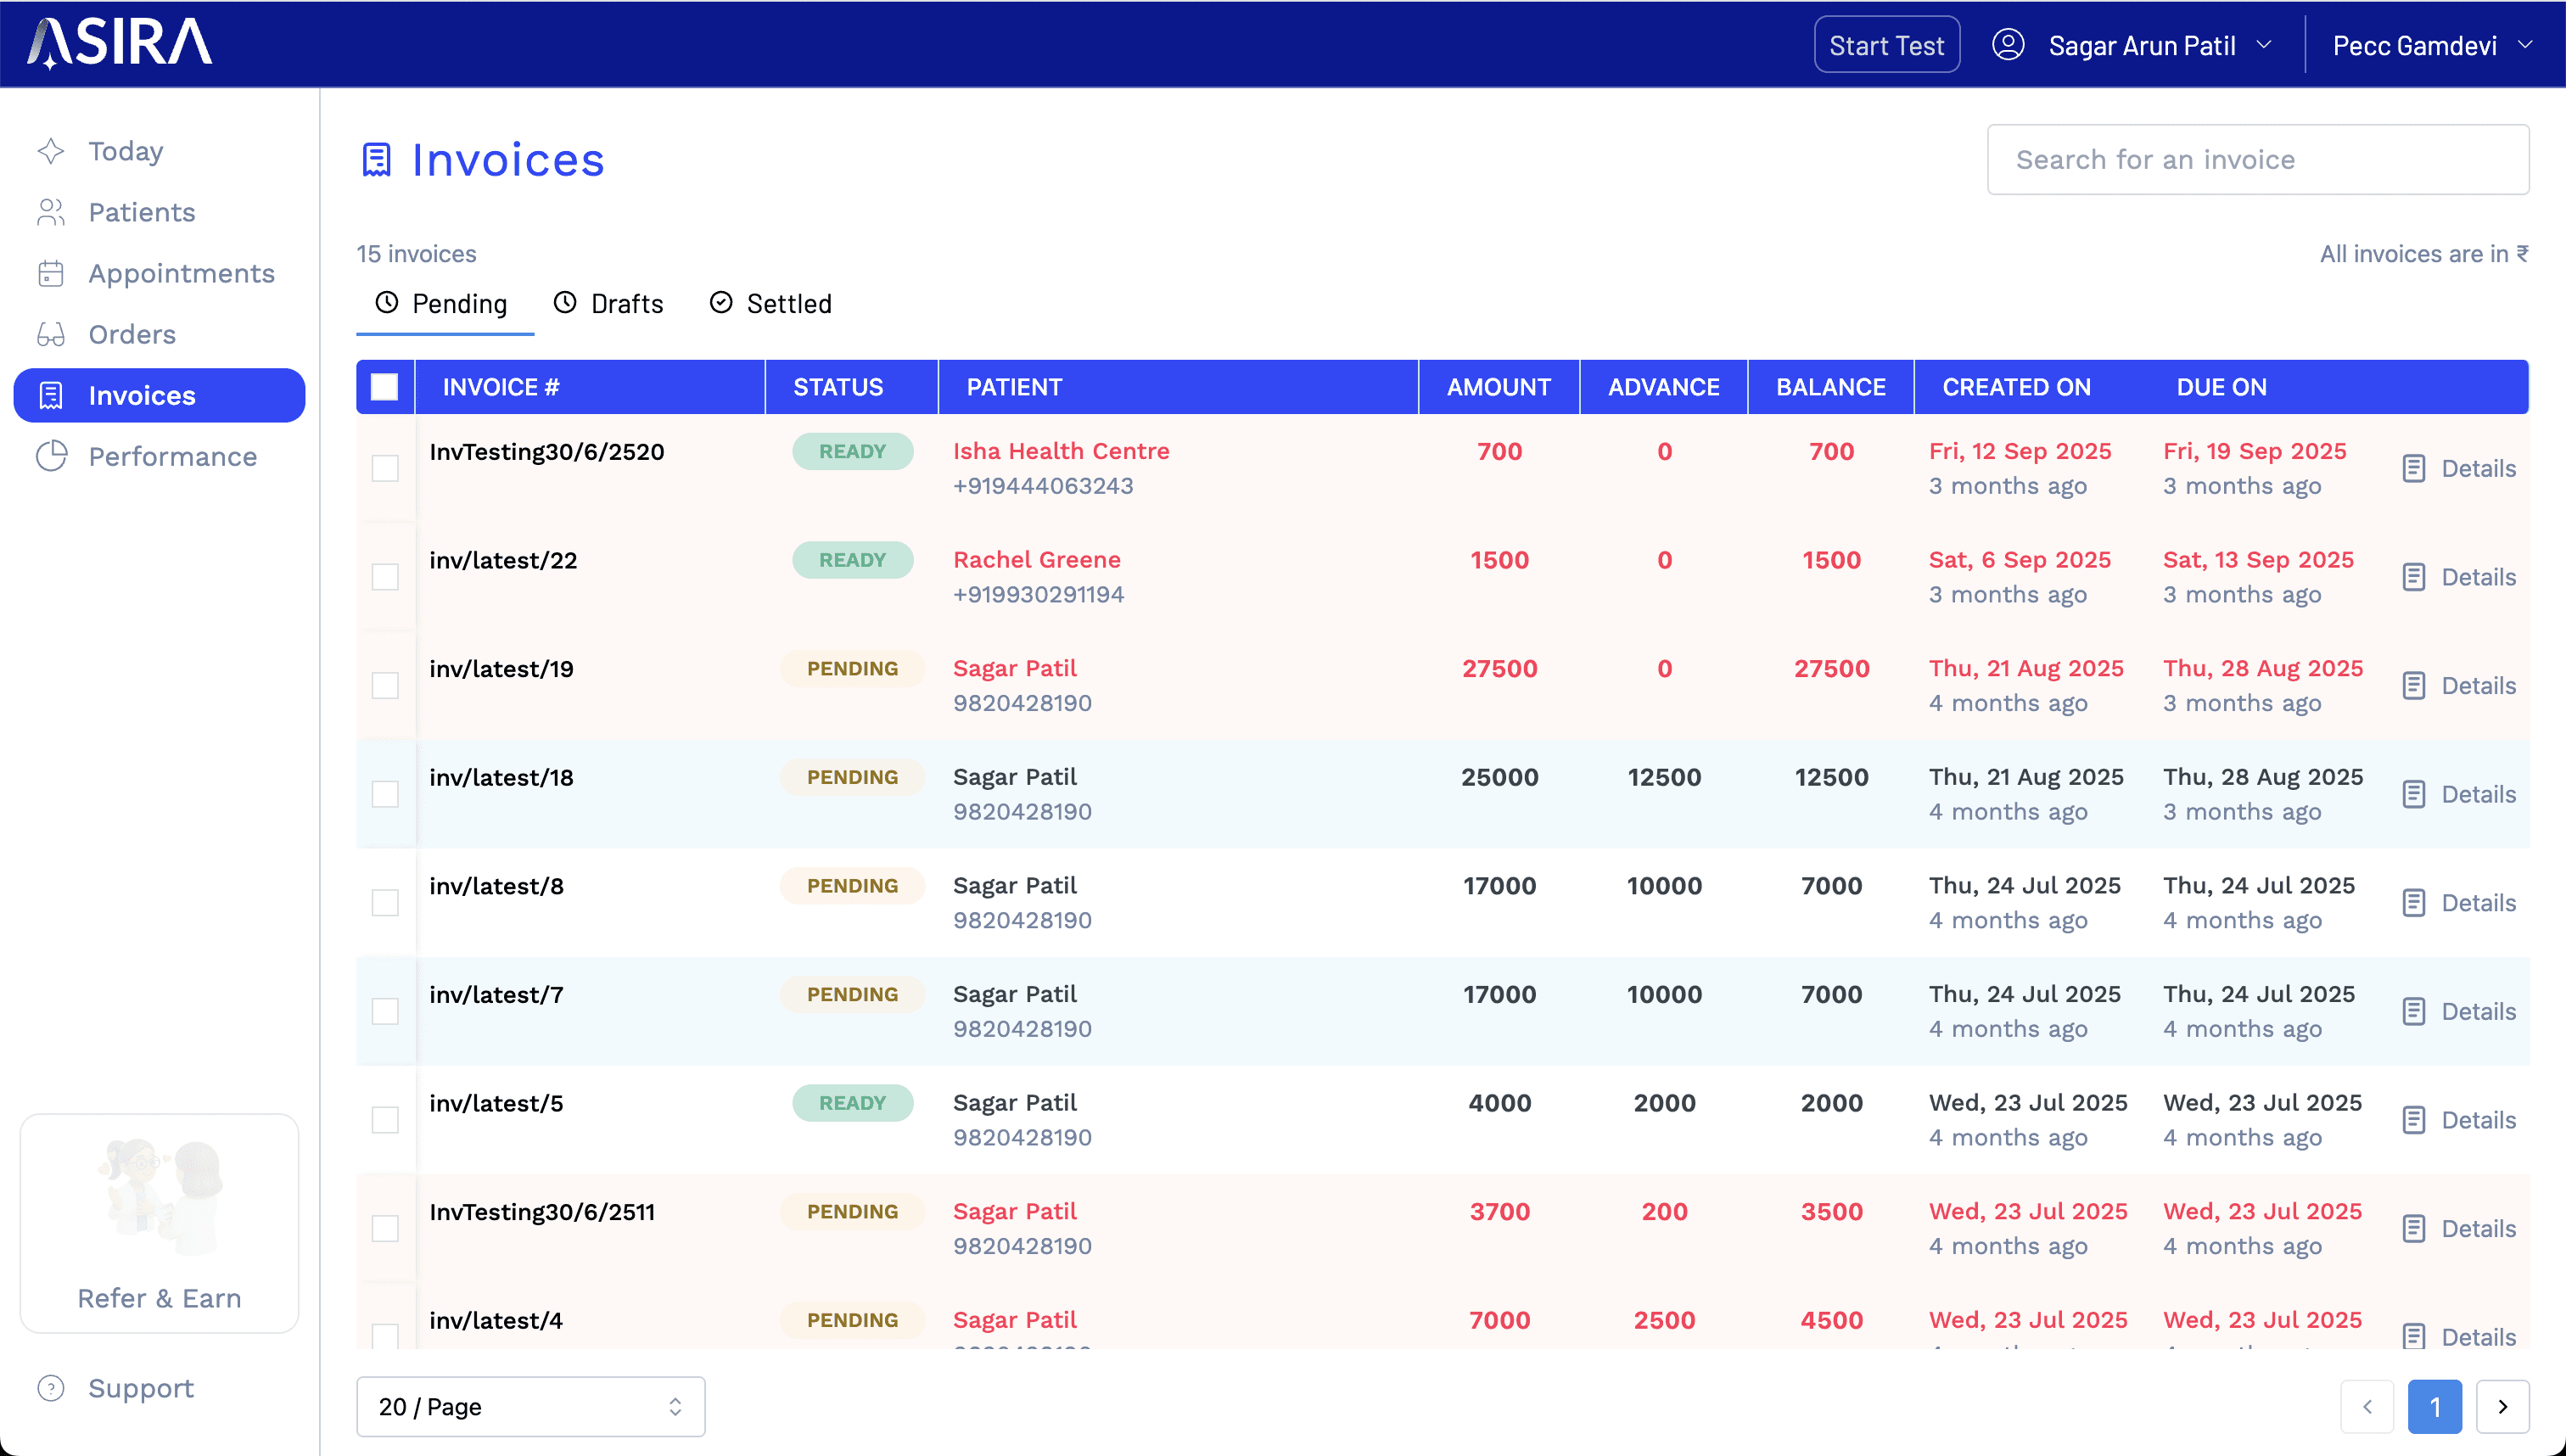This screenshot has height=1456, width=2566.
Task: Click the Today star icon in sidebar
Action: point(51,151)
